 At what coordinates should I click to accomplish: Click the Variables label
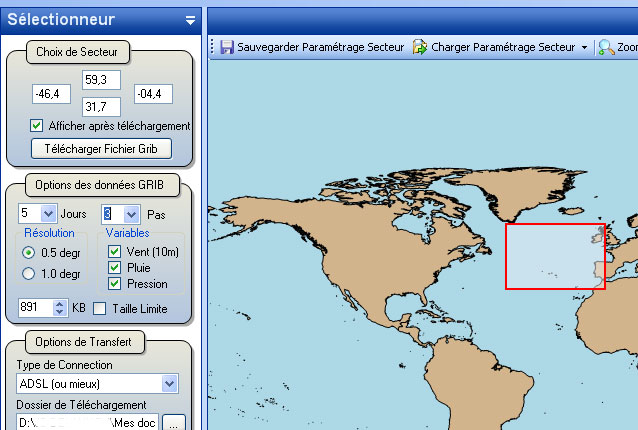127,233
